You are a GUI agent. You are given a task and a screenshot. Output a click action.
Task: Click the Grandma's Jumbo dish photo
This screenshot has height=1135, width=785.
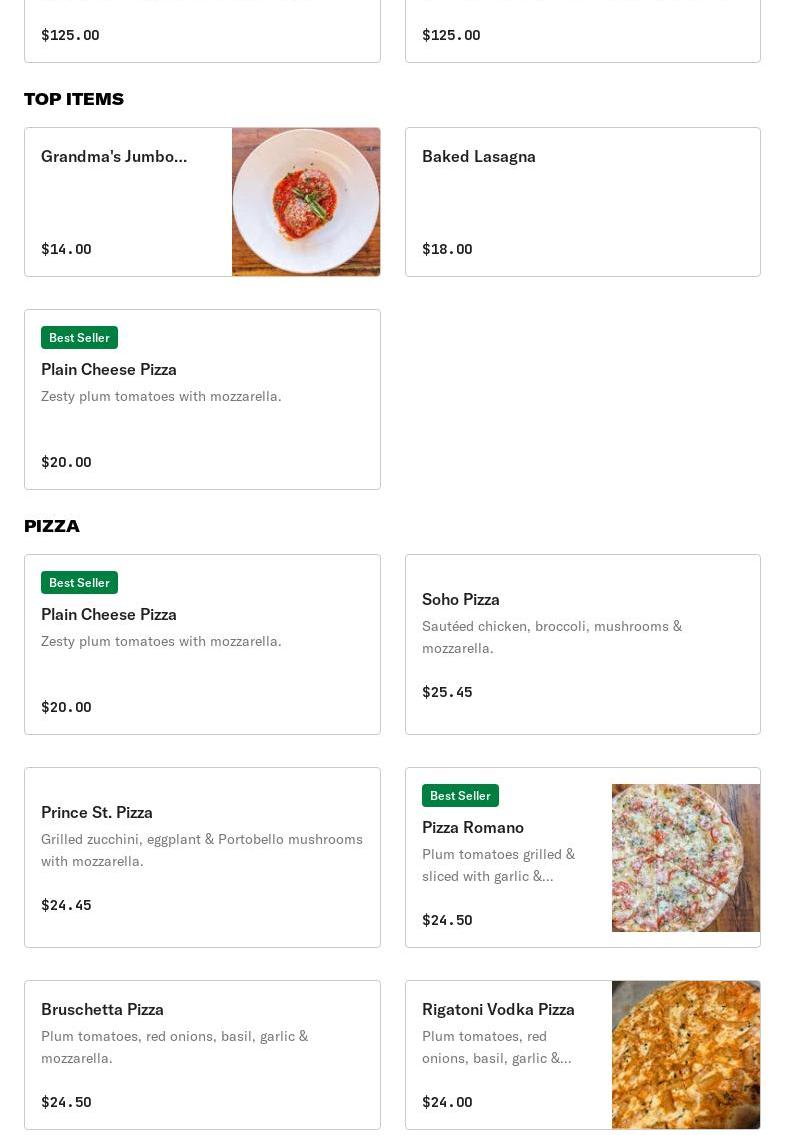(306, 202)
